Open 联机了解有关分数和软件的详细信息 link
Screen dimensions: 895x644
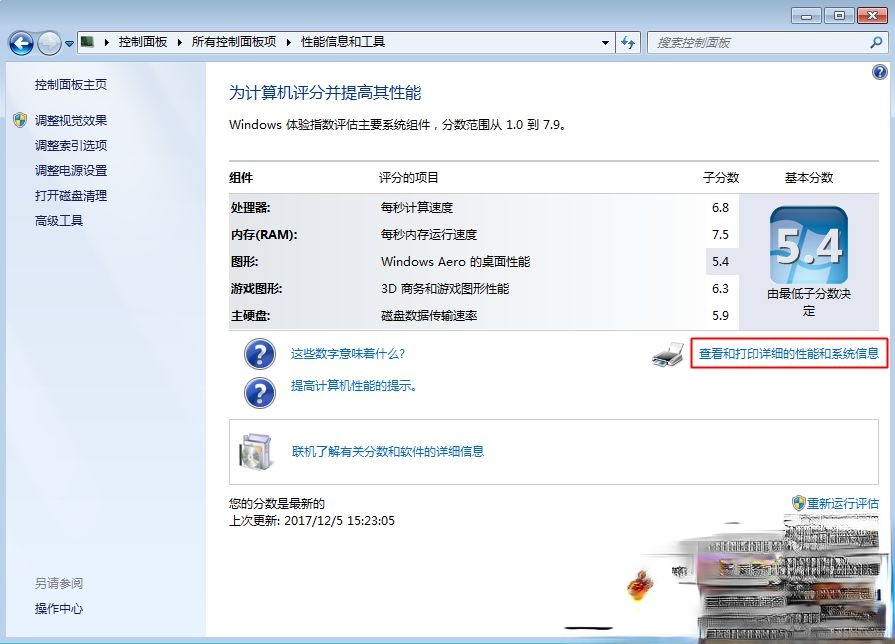(388, 452)
